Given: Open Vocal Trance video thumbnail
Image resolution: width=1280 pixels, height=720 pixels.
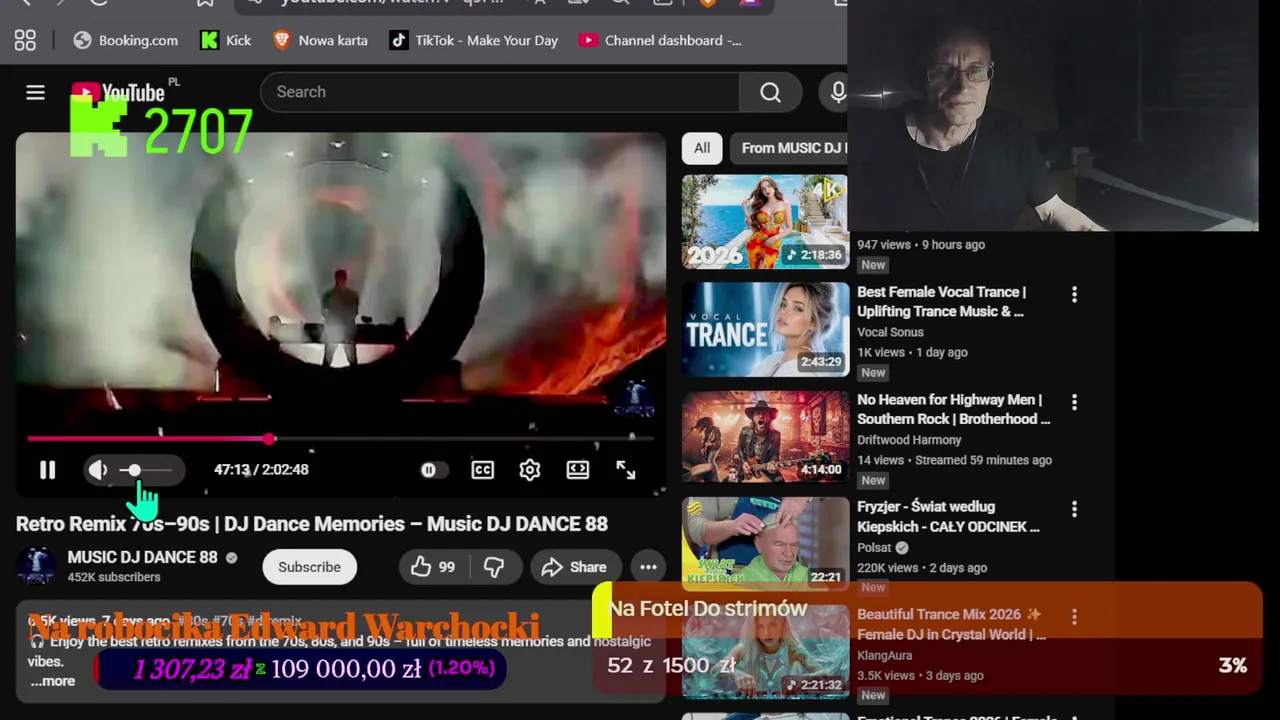Looking at the screenshot, I should [765, 329].
